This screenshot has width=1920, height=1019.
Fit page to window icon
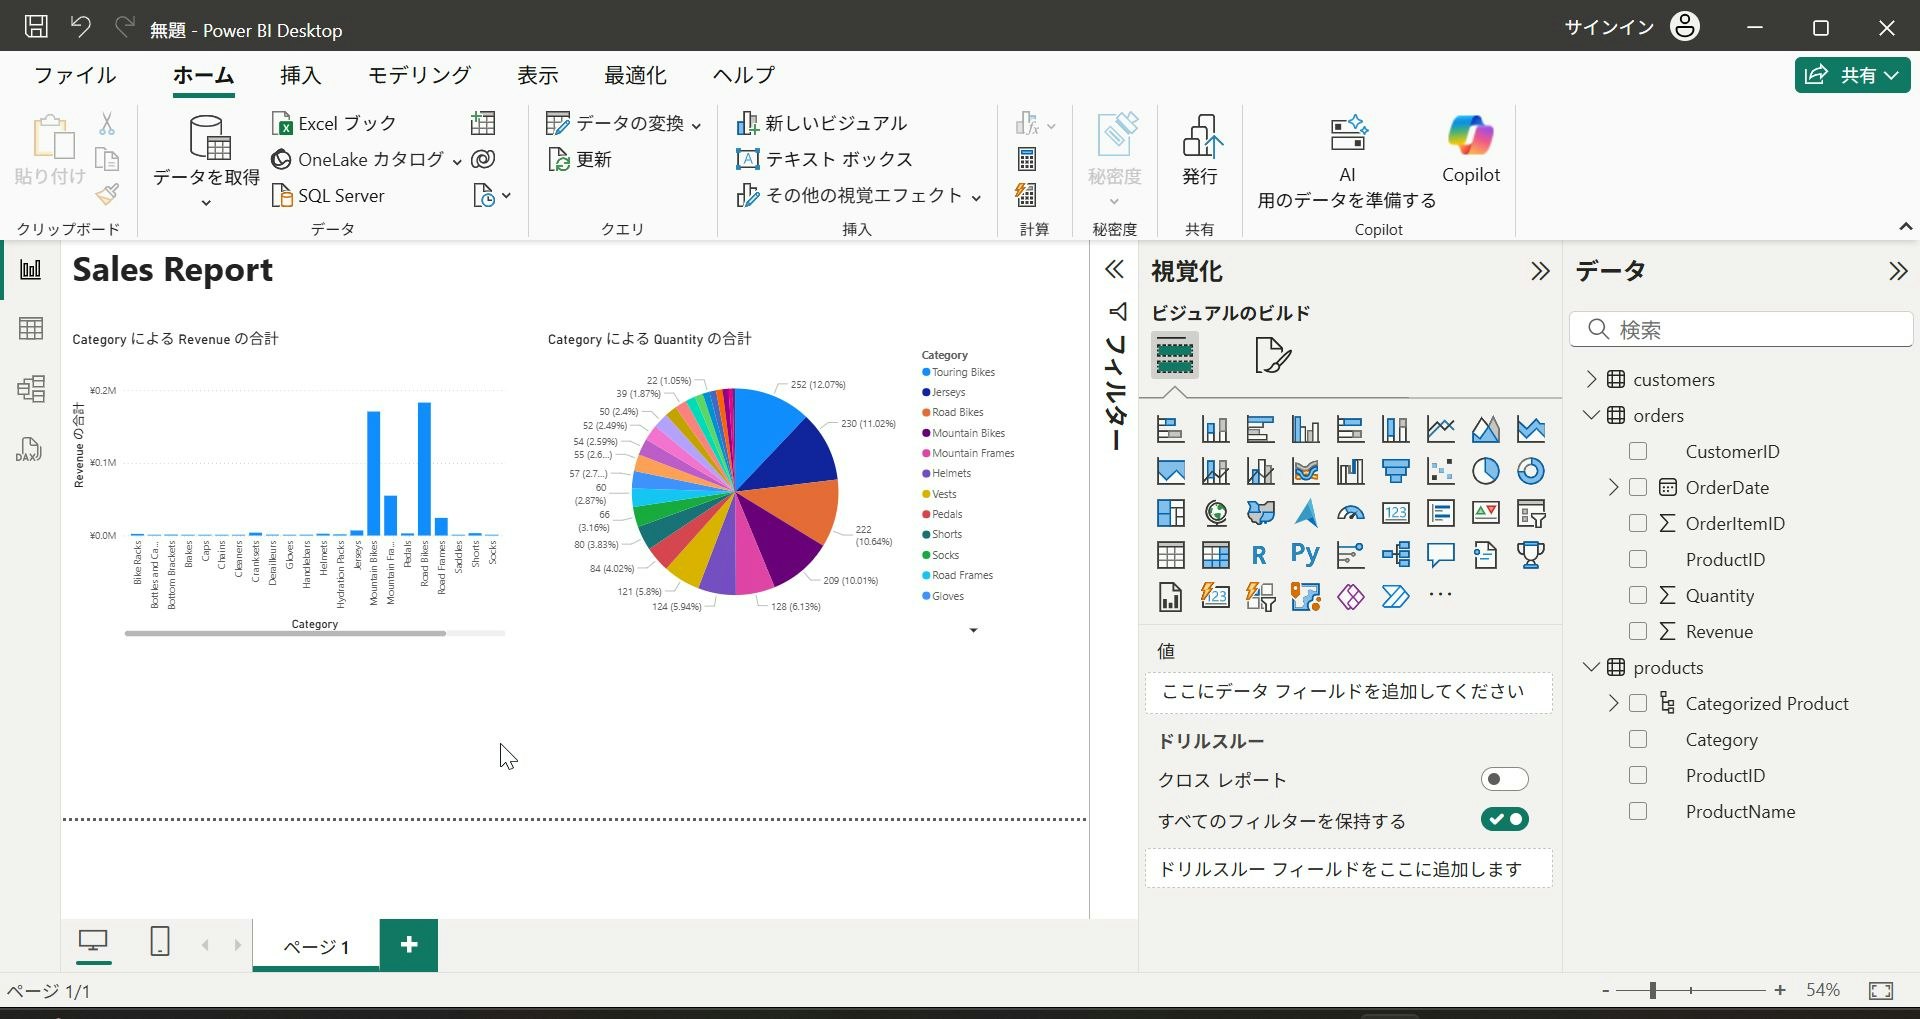1880,990
